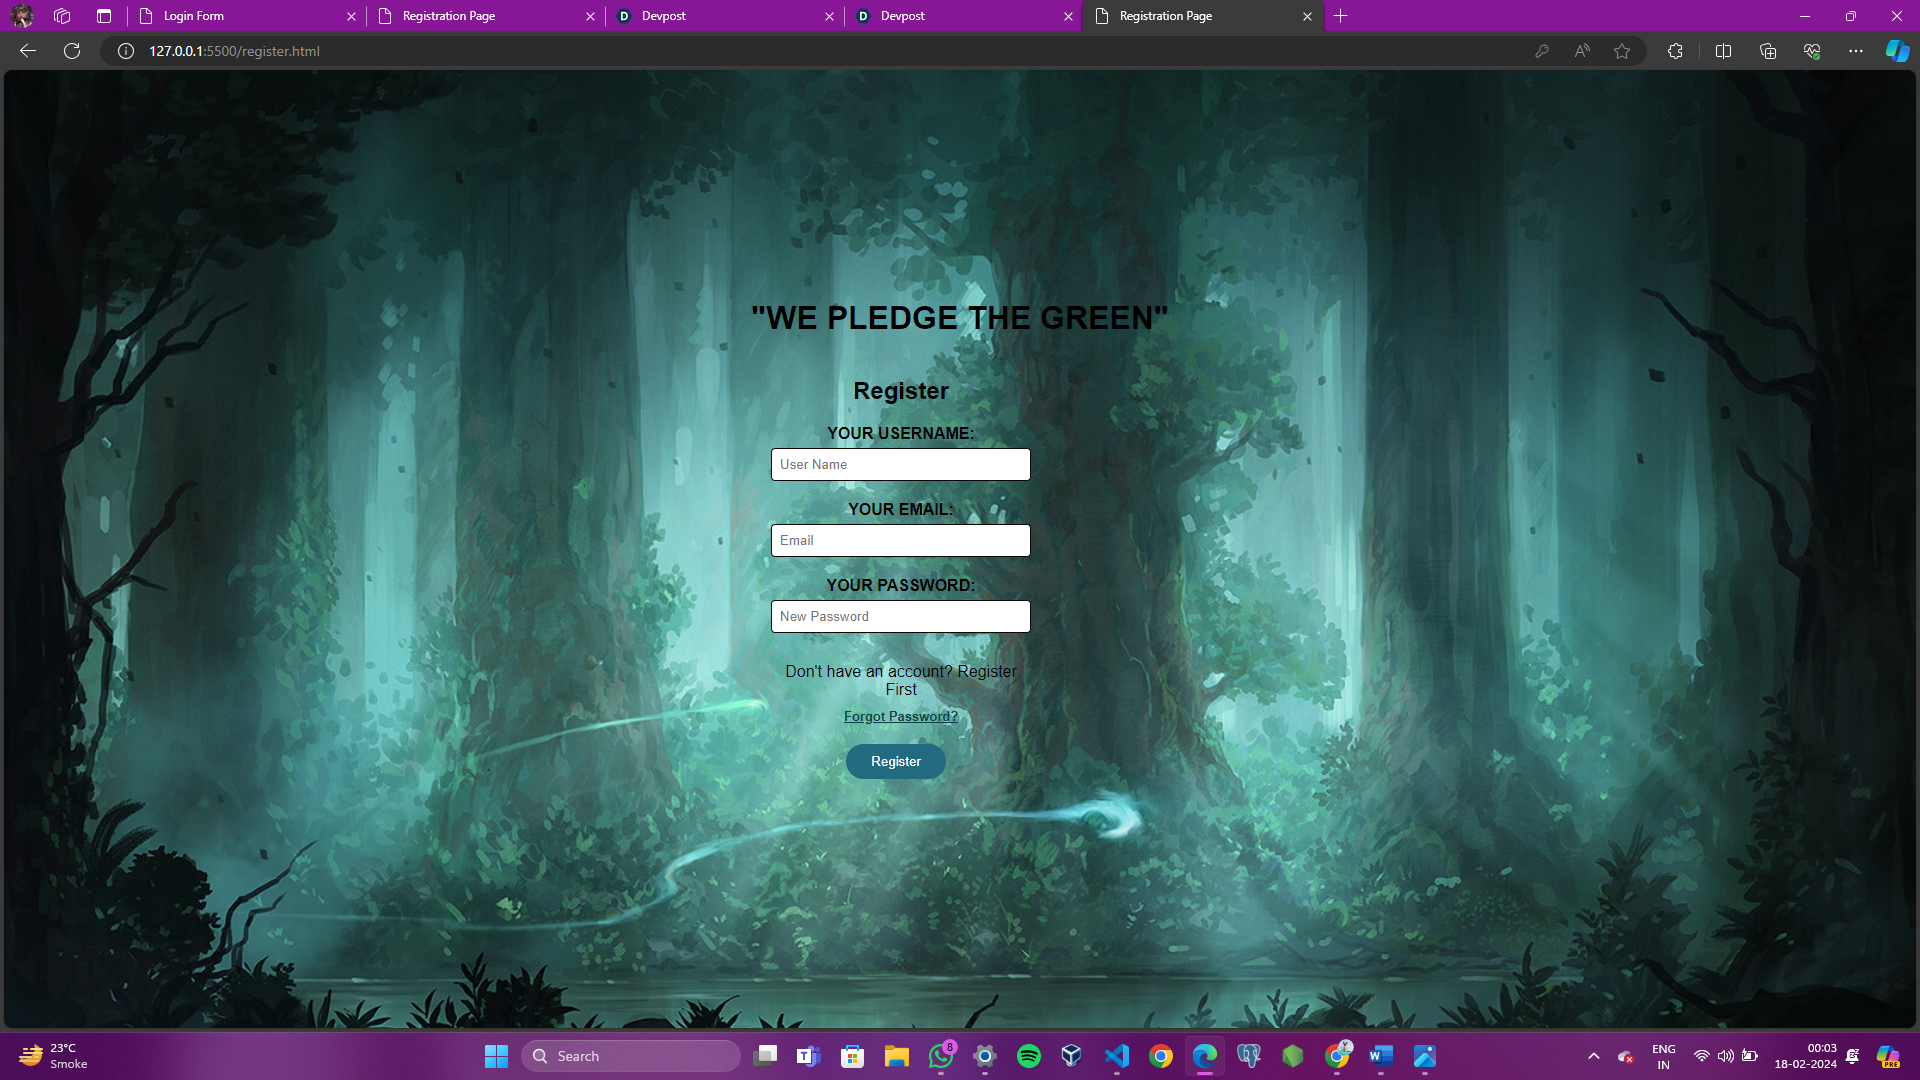Switch to the first Devpost tab
This screenshot has width=1920, height=1080.
pyautogui.click(x=720, y=16)
